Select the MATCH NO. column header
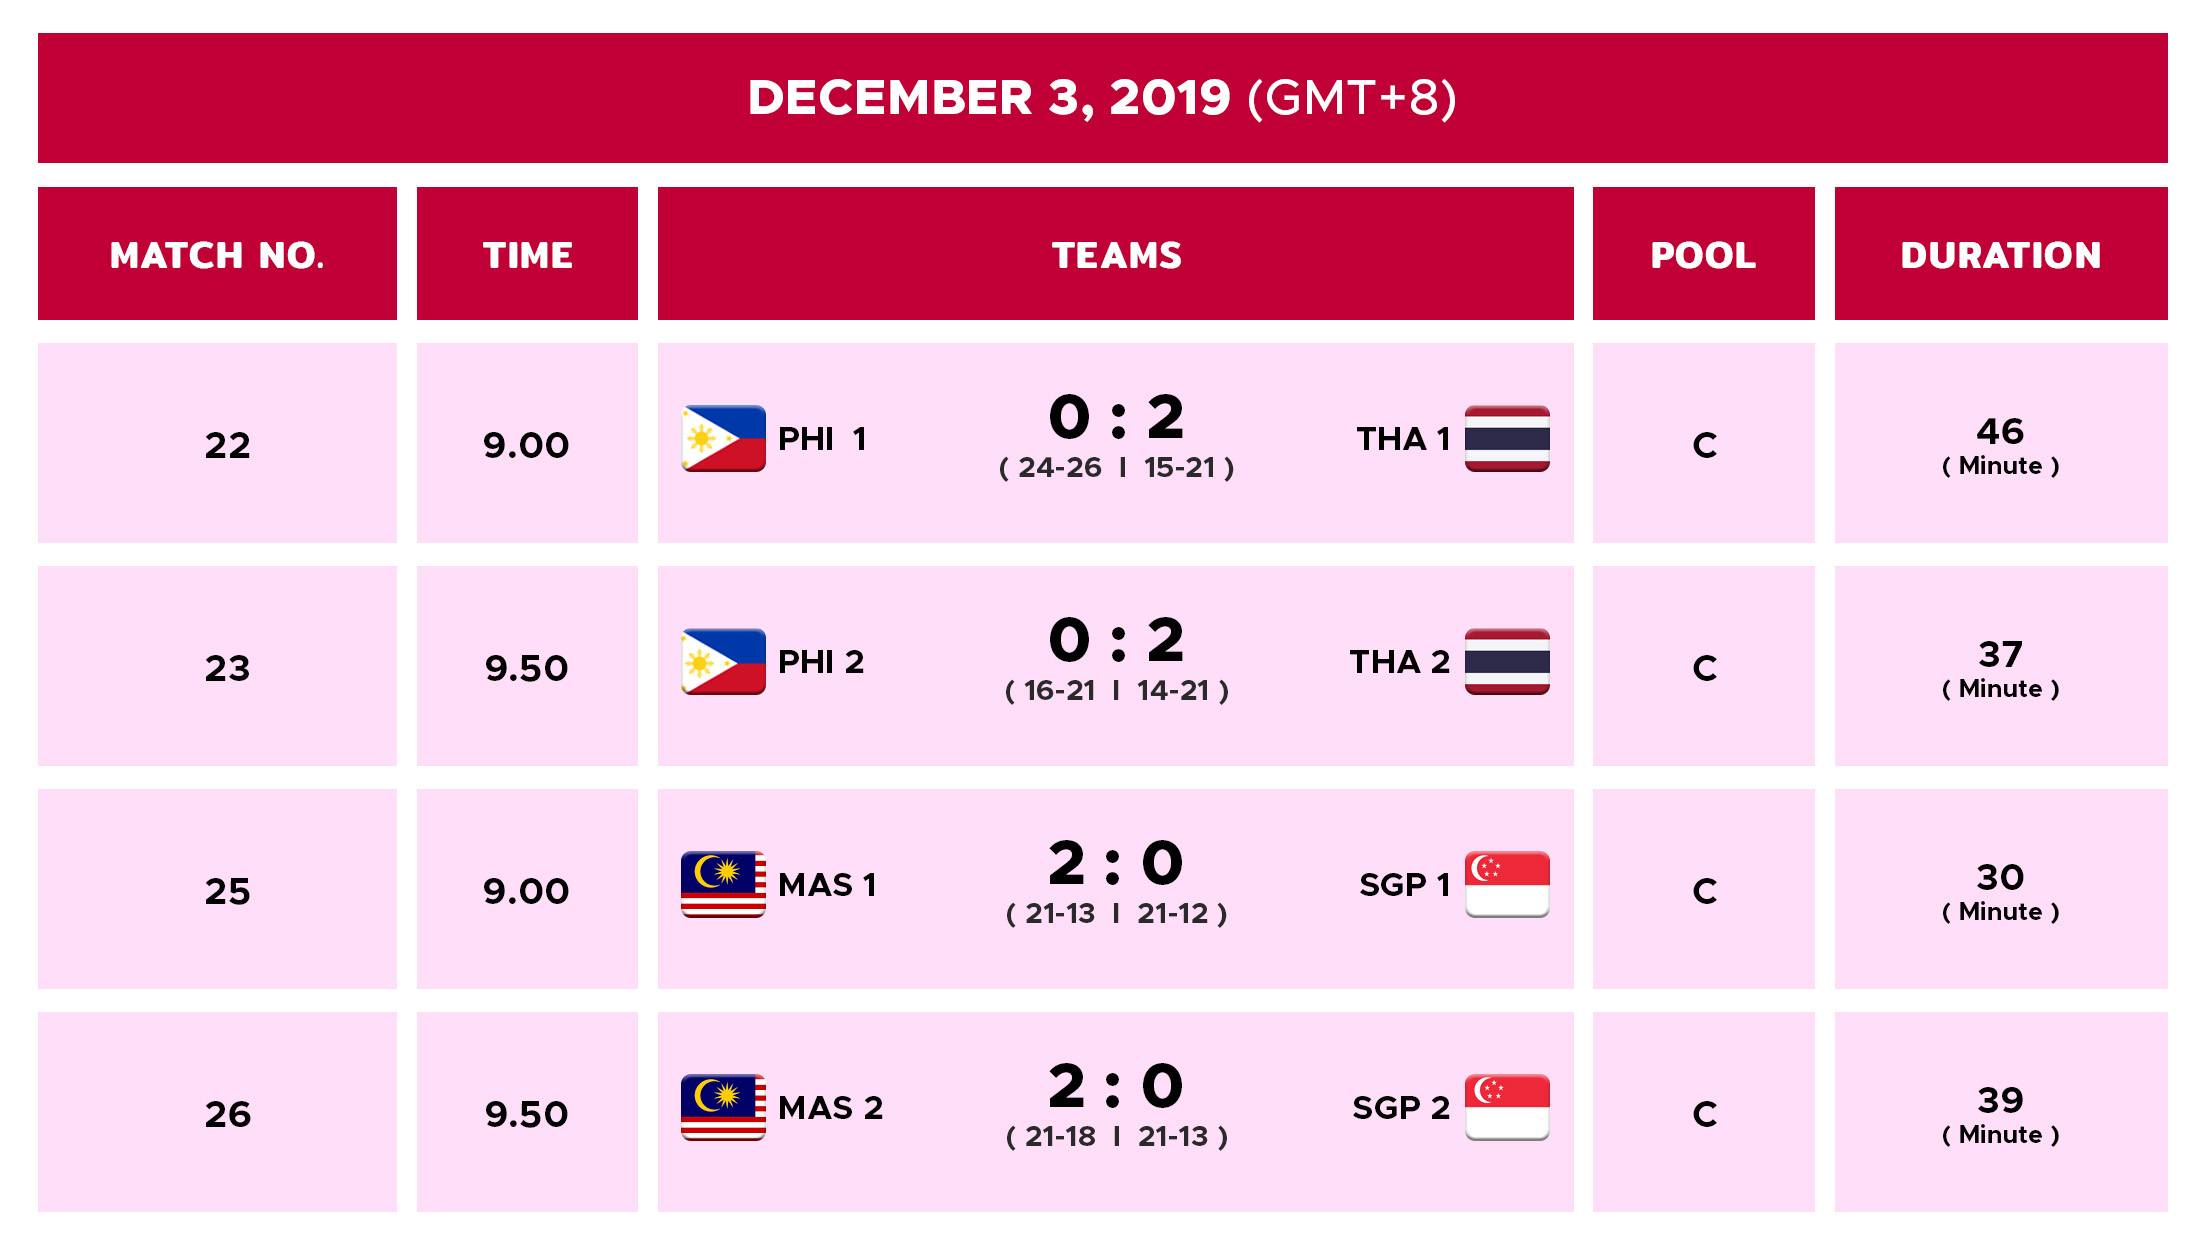The height and width of the screenshot is (1241, 2200). 217,254
